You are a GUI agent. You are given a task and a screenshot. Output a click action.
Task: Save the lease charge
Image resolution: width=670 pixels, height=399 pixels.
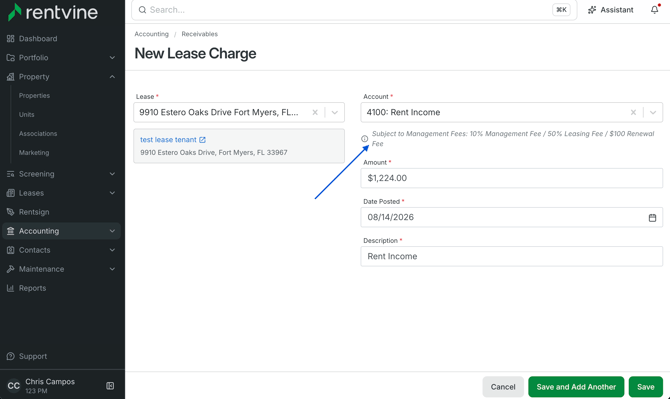click(646, 387)
